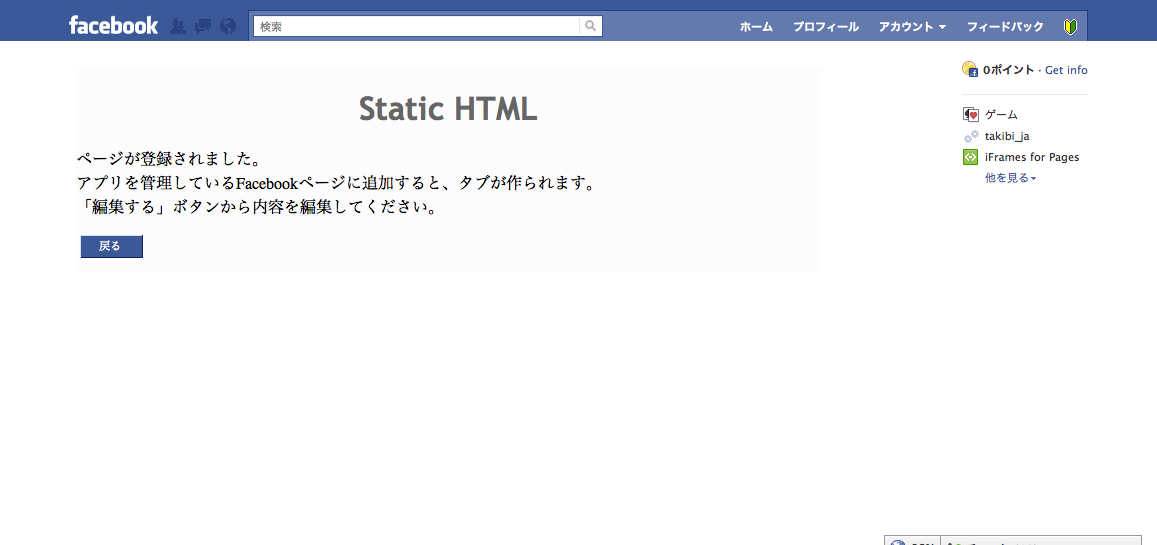Screen dimensions: 1157x545
Task: Expand 他を見る to show more apps
Action: click(x=1010, y=178)
